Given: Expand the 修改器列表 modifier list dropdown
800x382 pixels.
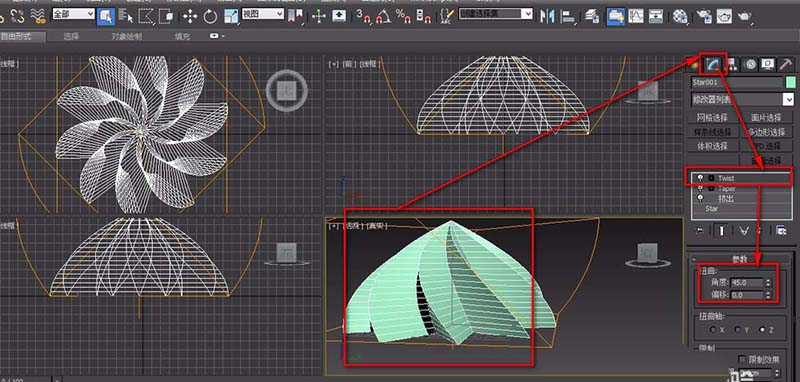Looking at the screenshot, I should coord(743,99).
